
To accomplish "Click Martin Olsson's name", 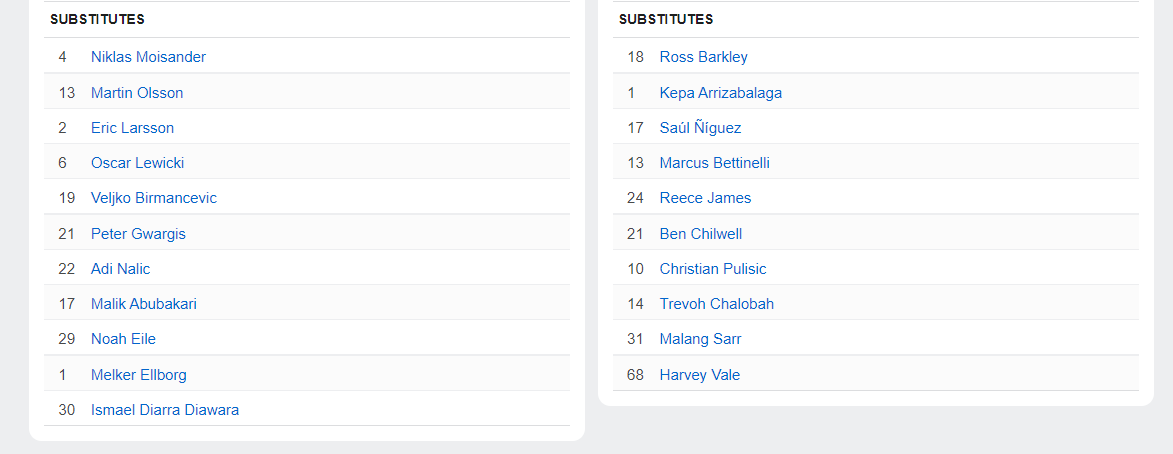I will [x=137, y=93].
